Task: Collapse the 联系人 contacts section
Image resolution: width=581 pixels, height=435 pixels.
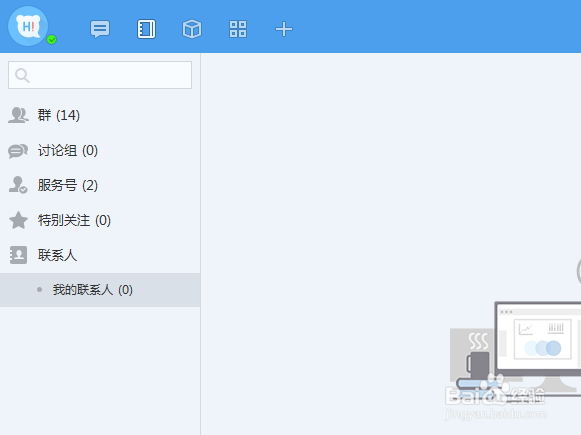Action: coord(100,255)
